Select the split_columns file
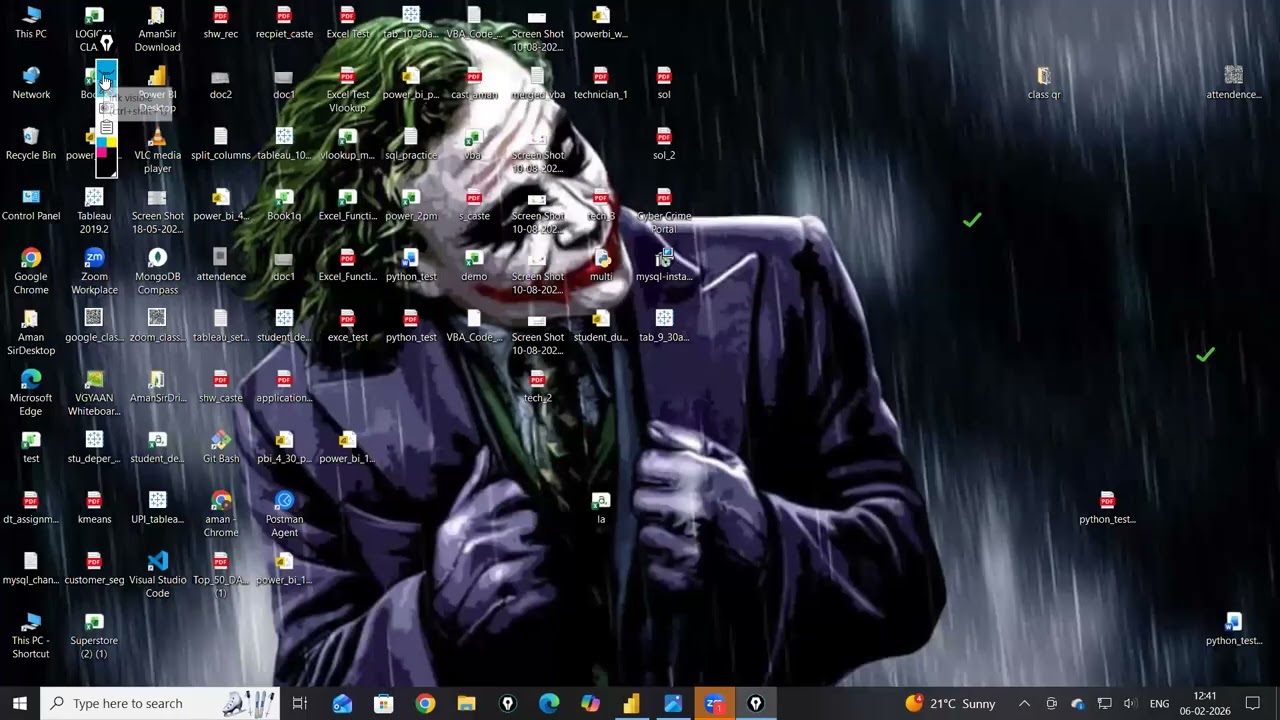 [x=221, y=144]
